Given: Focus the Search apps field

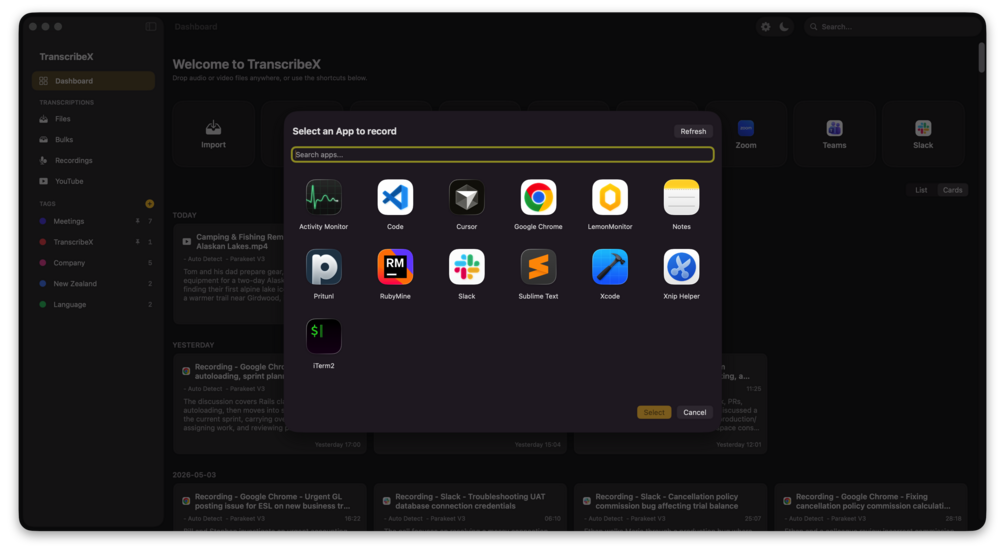Looking at the screenshot, I should click(x=502, y=155).
